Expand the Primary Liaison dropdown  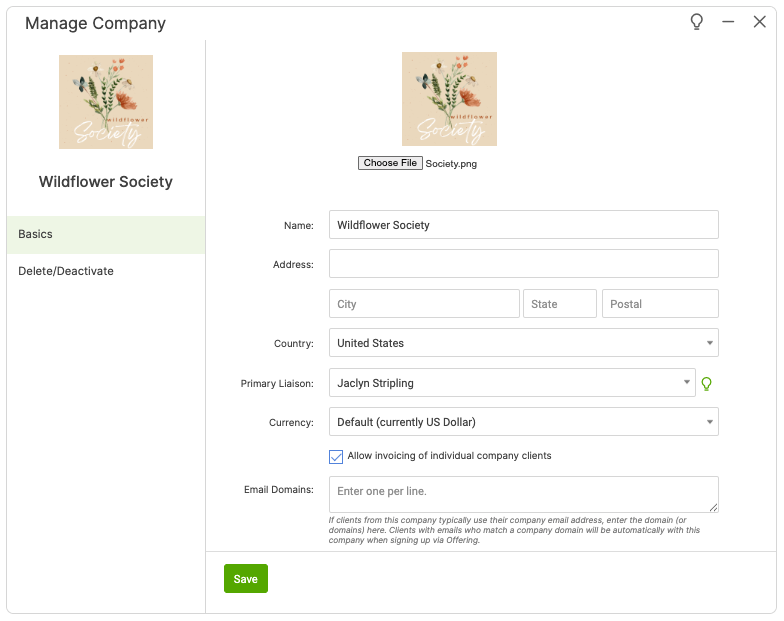512,383
